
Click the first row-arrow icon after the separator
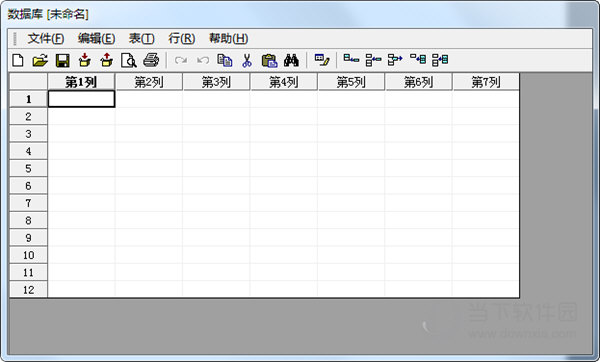pos(351,59)
